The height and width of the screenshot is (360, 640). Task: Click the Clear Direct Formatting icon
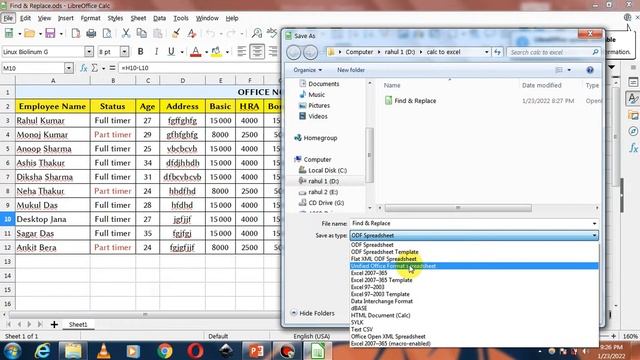coord(192,33)
